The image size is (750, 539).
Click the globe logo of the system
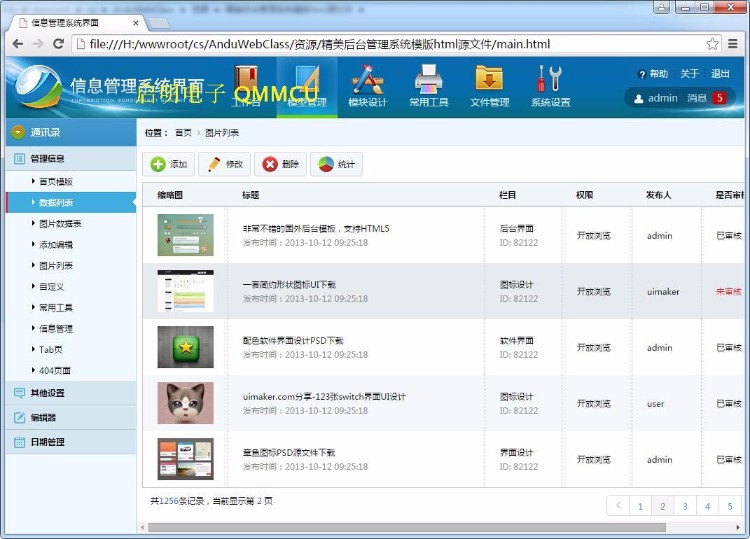click(x=38, y=87)
